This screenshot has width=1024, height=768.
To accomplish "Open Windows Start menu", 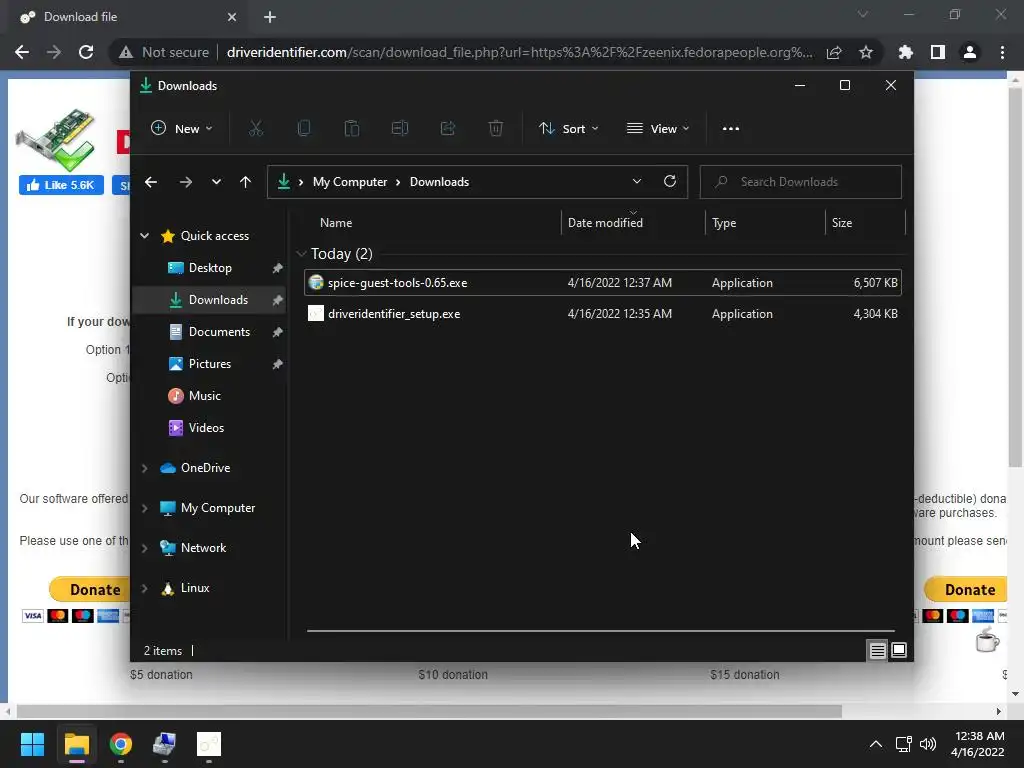I will [x=32, y=744].
